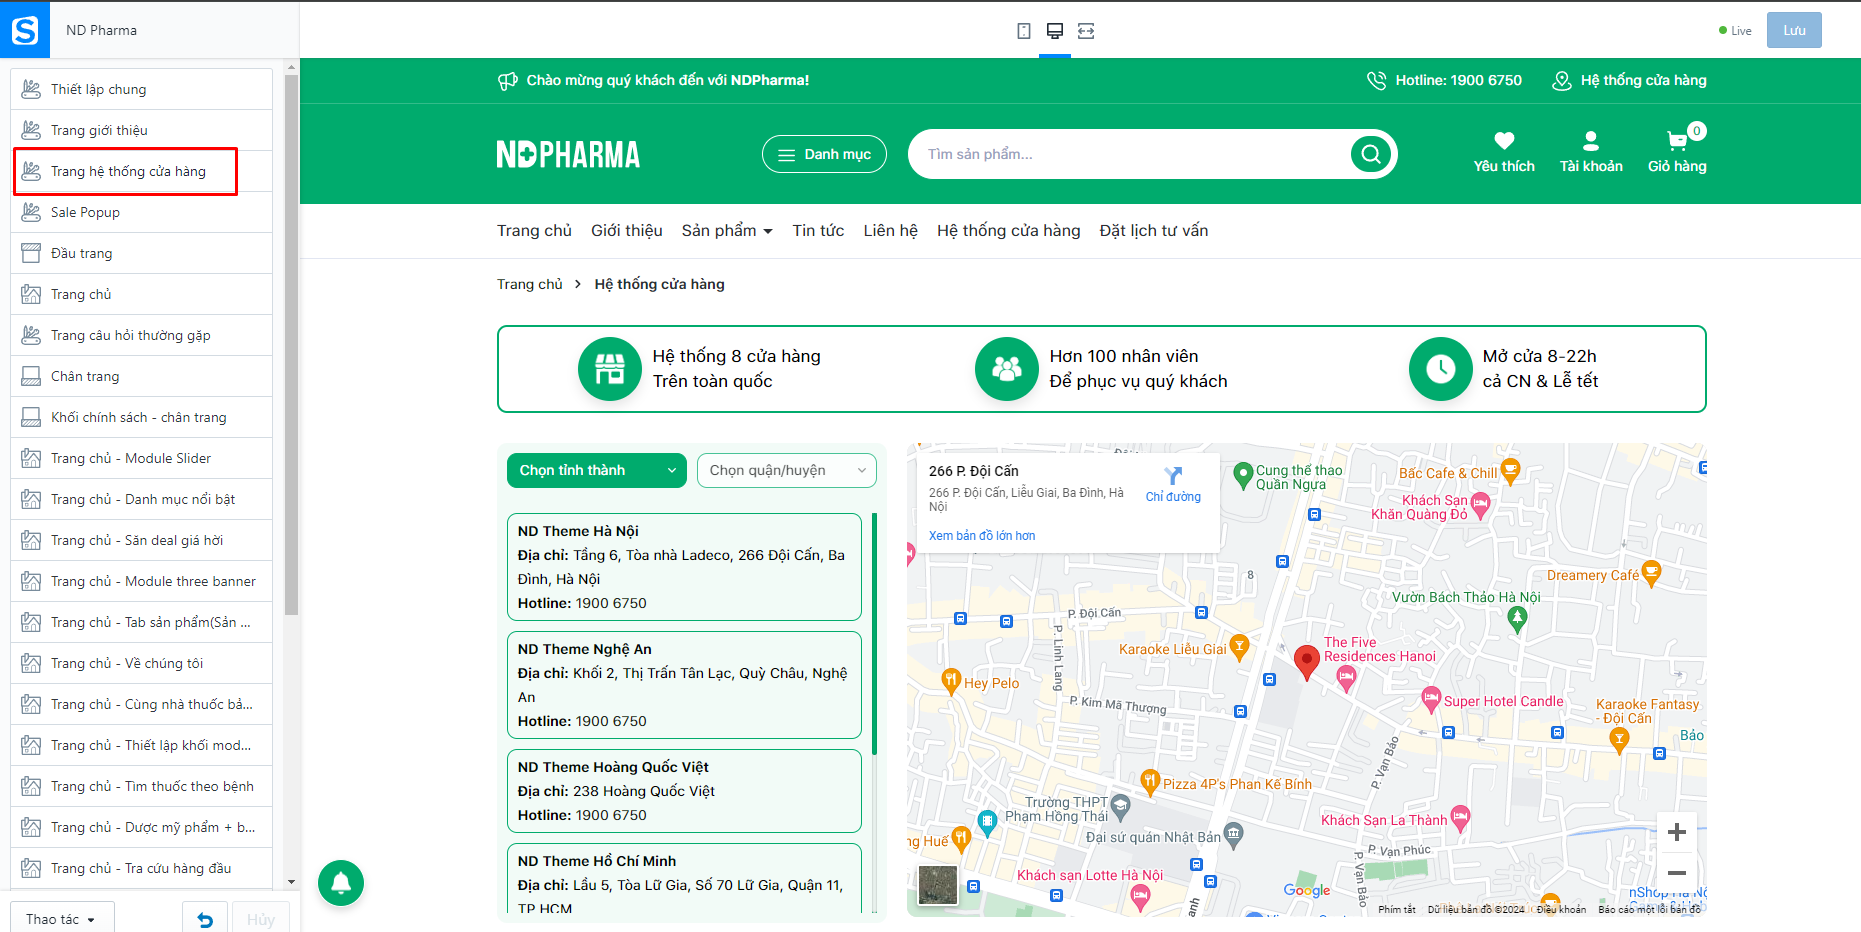Select the ND Theme Hà Nội store card

pyautogui.click(x=684, y=567)
